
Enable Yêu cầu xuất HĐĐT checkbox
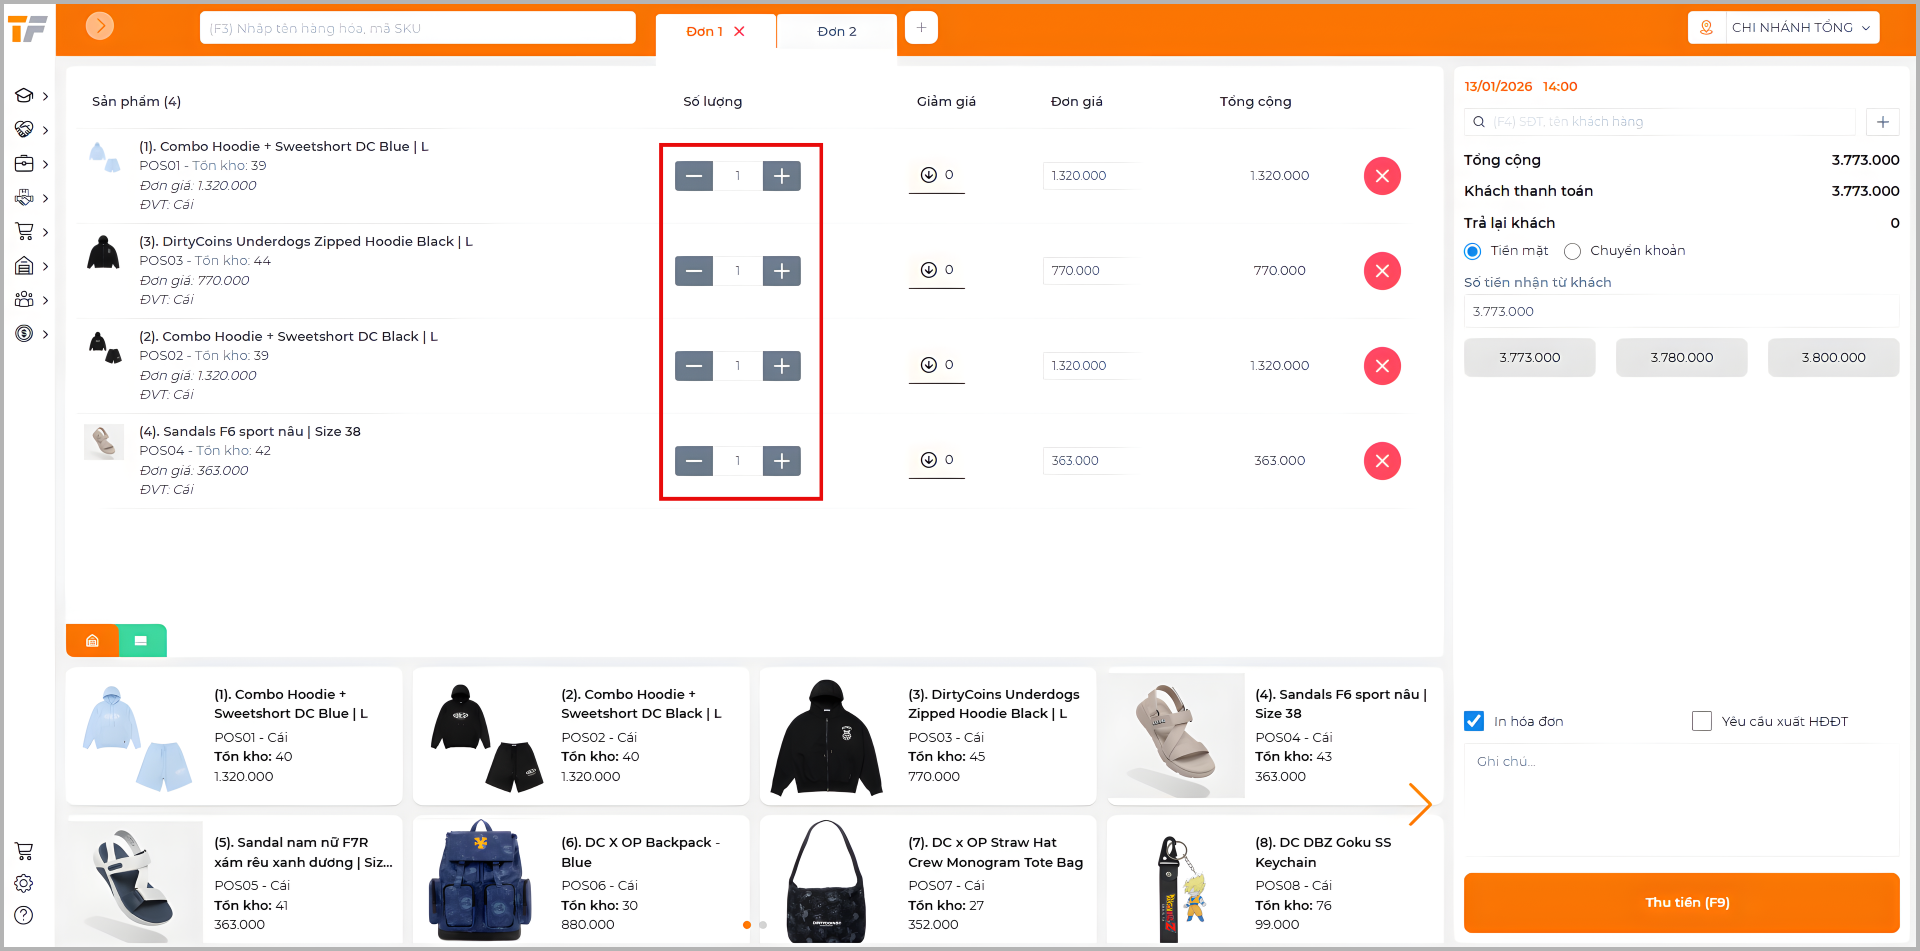click(1701, 721)
